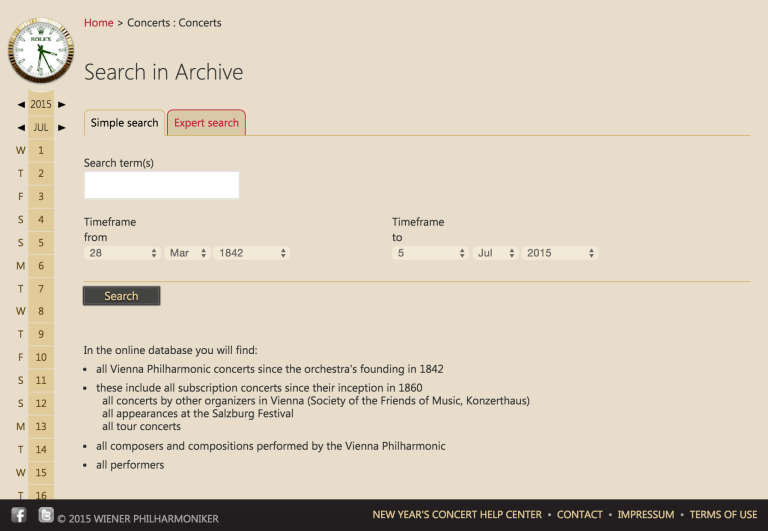Expand the 'to' month dropdown showing Jul

(495, 254)
